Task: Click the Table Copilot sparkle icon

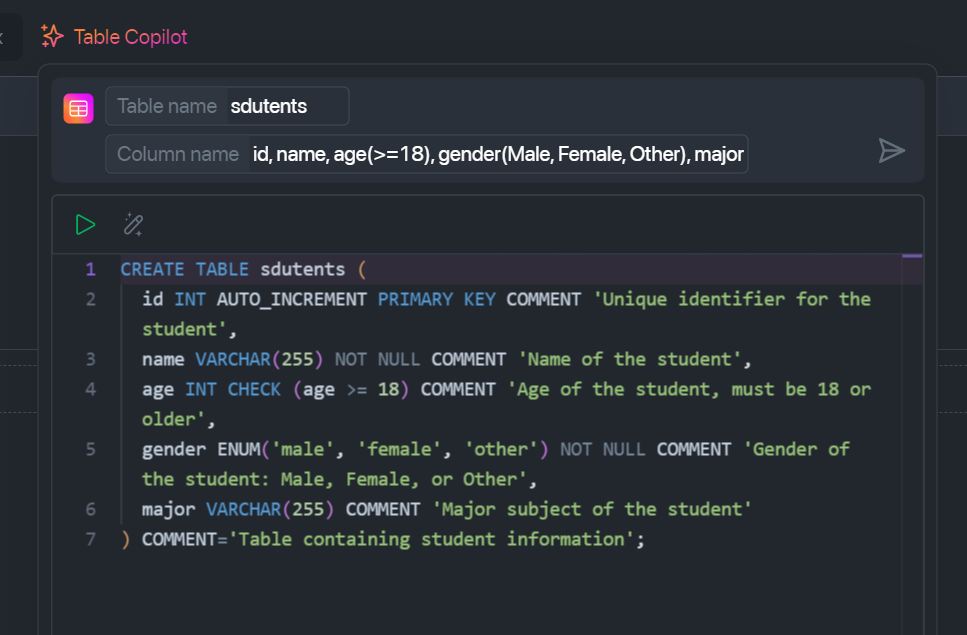Action: coord(52,36)
